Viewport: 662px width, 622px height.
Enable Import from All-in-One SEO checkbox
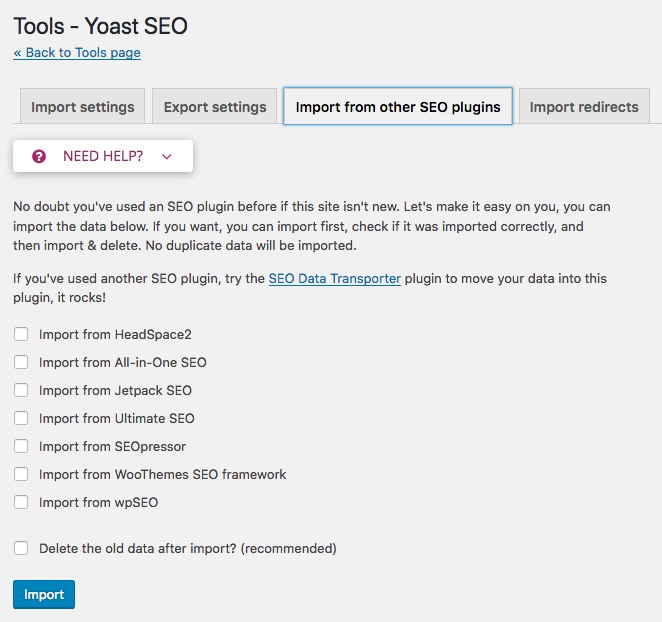[21, 362]
